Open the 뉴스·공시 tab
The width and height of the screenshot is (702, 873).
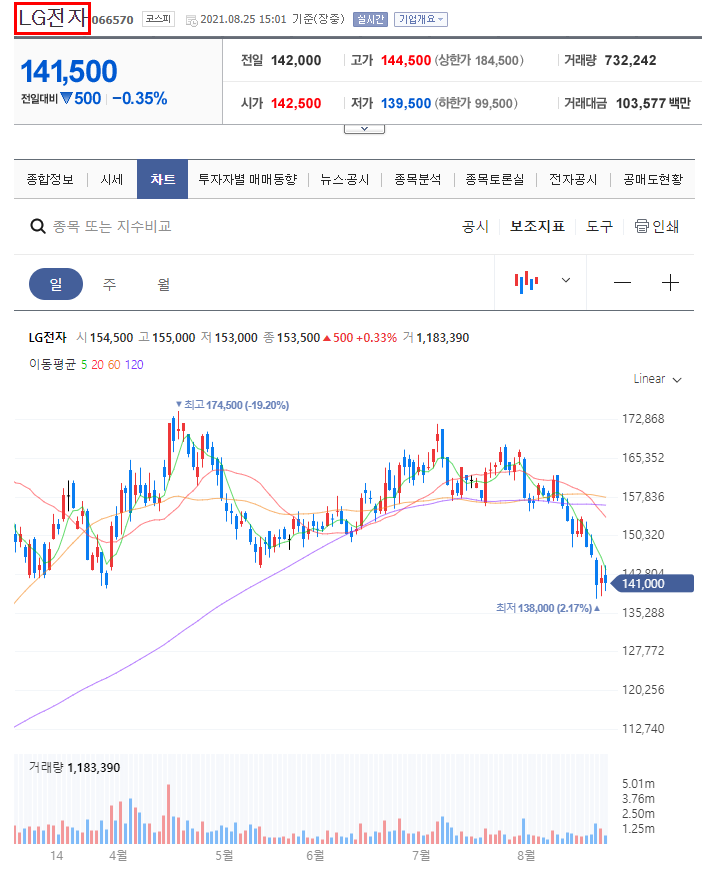[345, 179]
